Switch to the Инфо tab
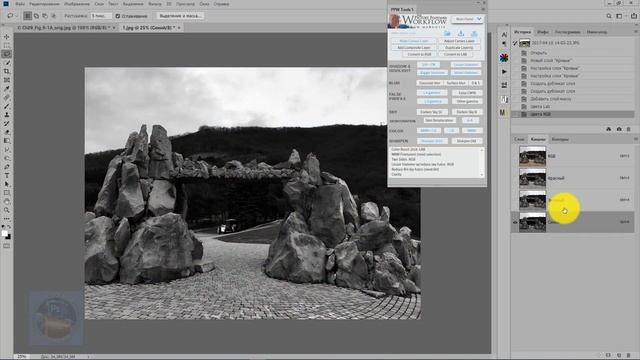 pyautogui.click(x=542, y=32)
